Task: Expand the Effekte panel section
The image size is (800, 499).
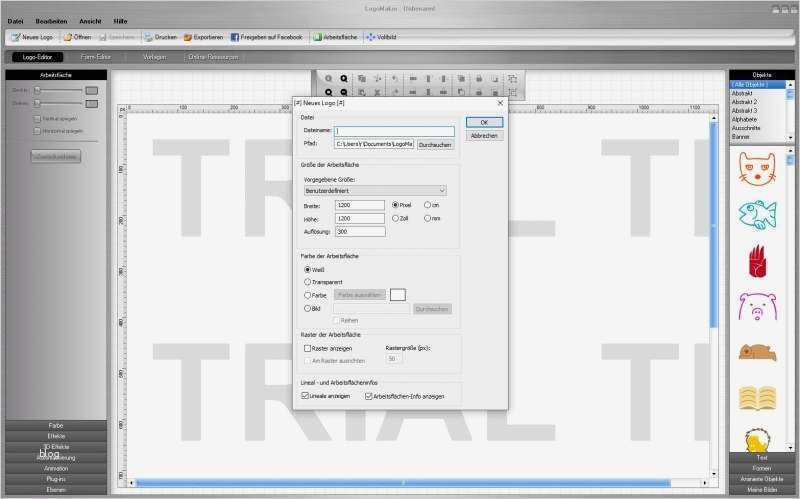Action: pos(56,436)
